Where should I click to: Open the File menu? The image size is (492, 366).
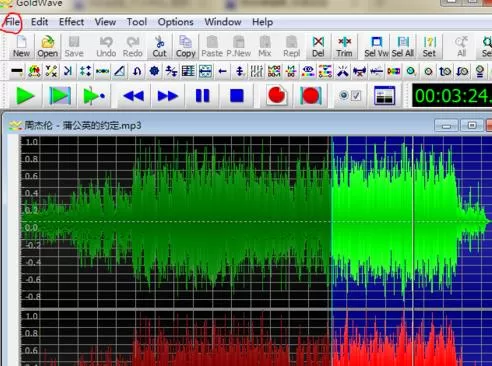coord(13,22)
